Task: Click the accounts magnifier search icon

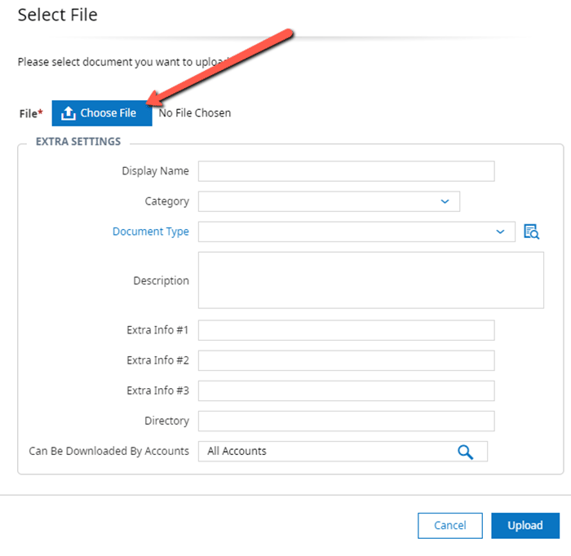Action: pyautogui.click(x=465, y=452)
